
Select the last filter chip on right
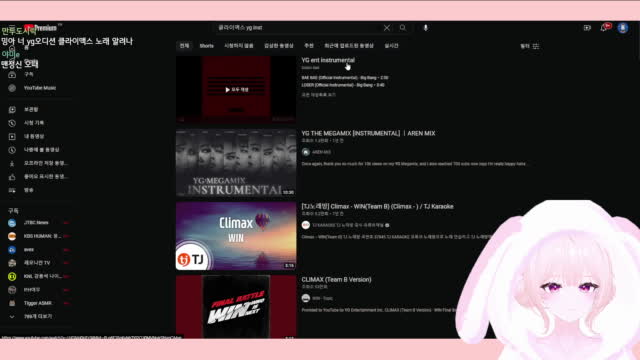click(x=391, y=46)
